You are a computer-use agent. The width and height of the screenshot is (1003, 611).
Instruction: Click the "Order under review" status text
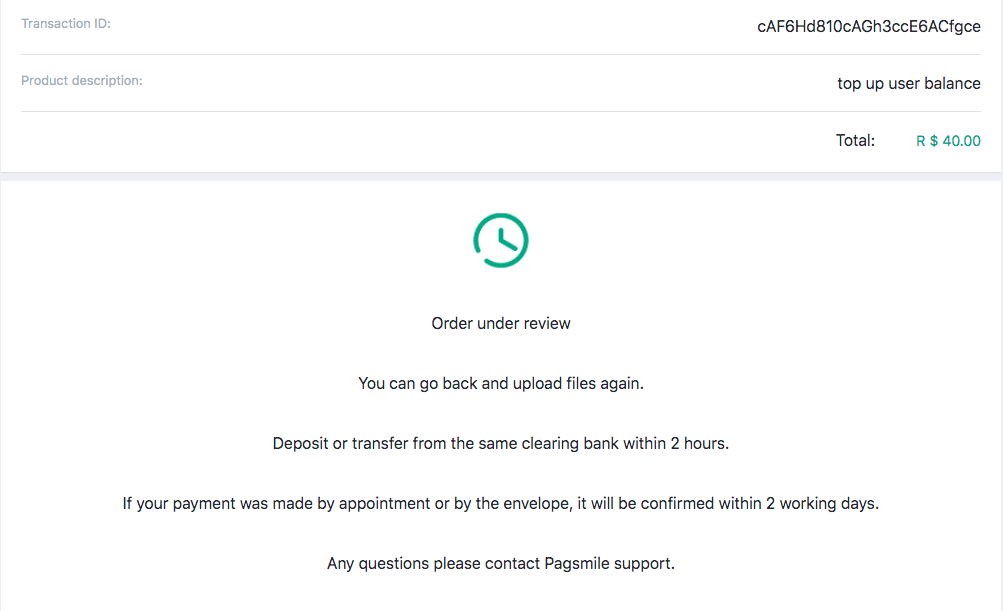click(501, 324)
